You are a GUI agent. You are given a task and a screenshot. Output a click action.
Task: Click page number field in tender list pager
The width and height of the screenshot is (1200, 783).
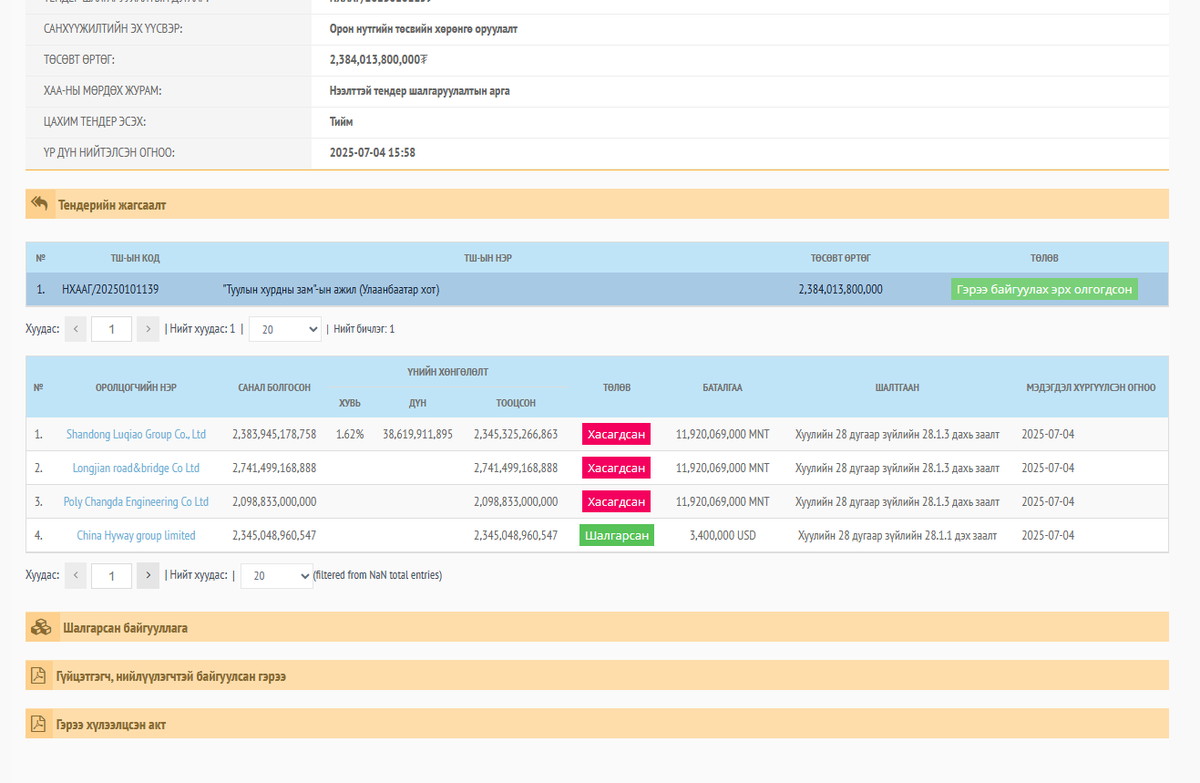[112, 329]
